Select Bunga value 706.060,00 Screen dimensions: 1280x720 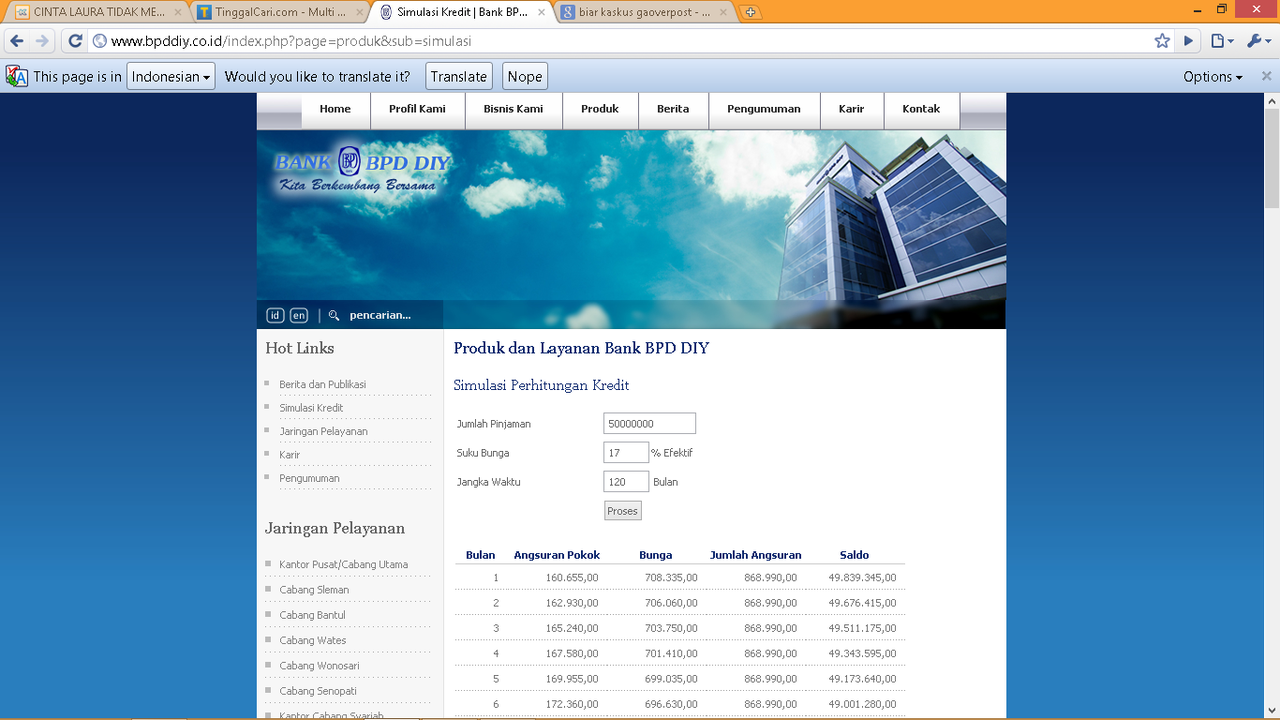671,603
